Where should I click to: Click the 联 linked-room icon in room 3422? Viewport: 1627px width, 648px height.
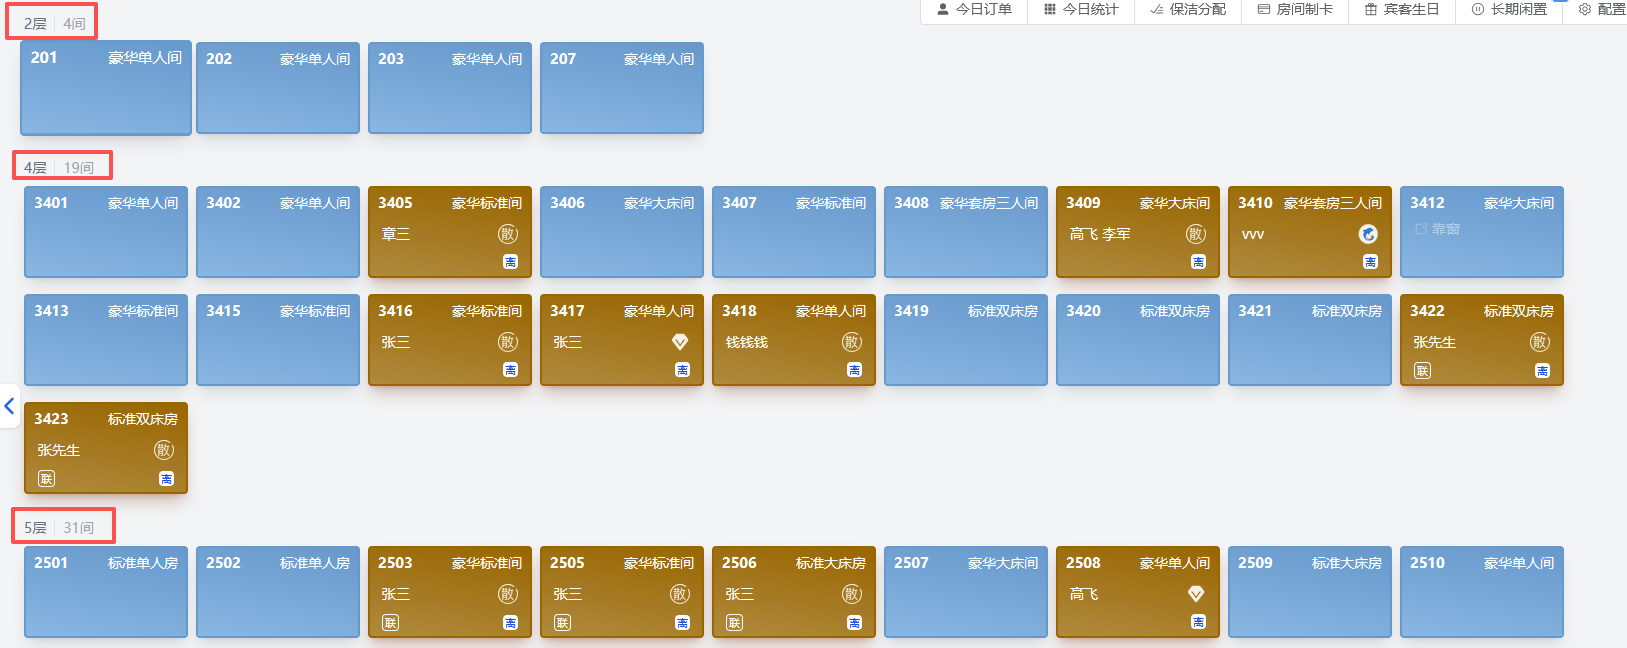coord(1422,371)
